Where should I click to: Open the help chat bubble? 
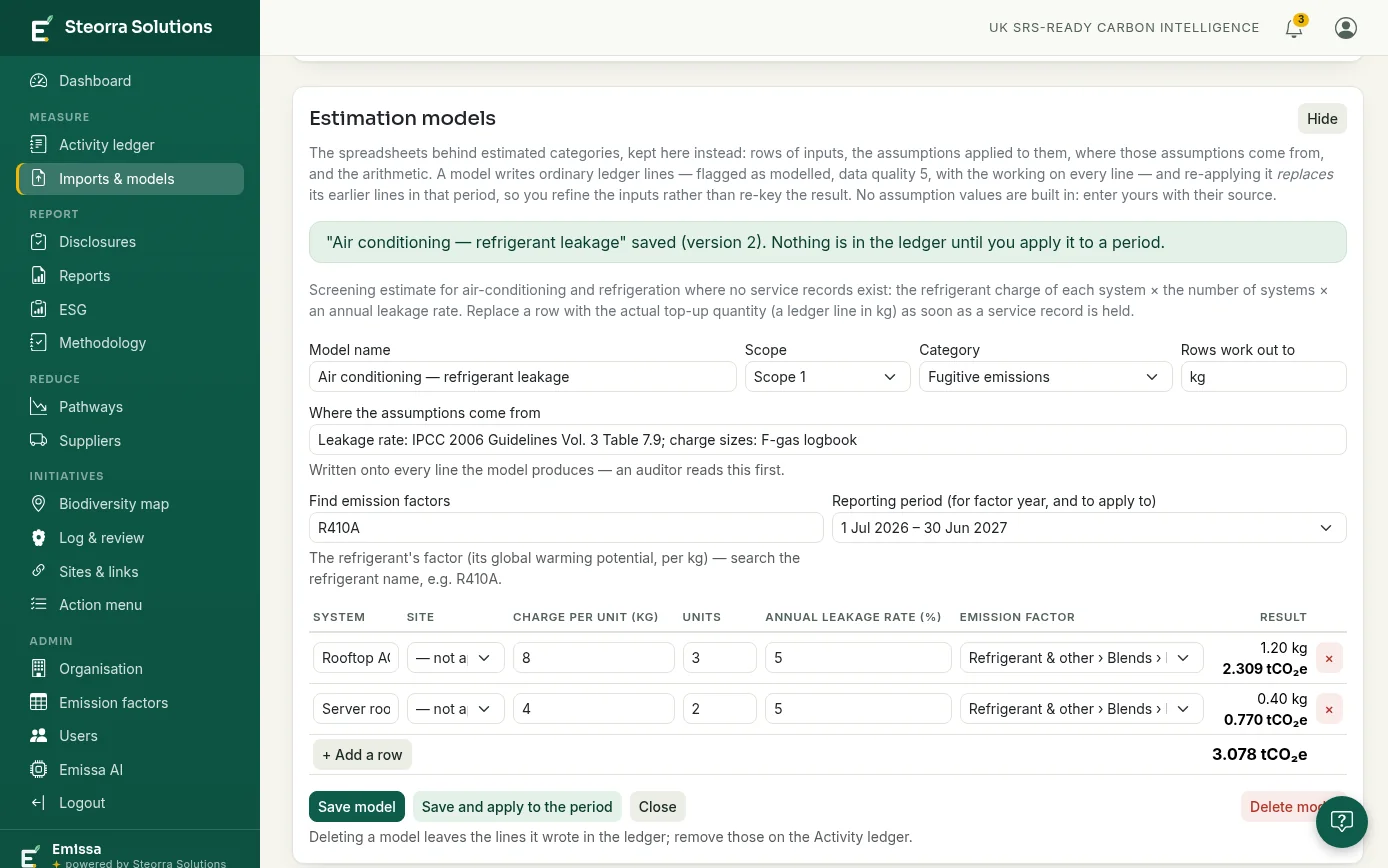coord(1342,822)
